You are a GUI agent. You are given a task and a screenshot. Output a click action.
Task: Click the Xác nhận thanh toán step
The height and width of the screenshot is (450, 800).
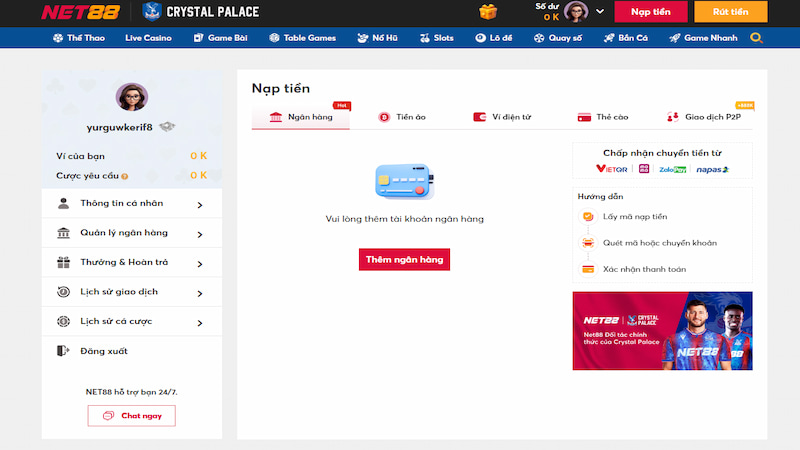644,269
